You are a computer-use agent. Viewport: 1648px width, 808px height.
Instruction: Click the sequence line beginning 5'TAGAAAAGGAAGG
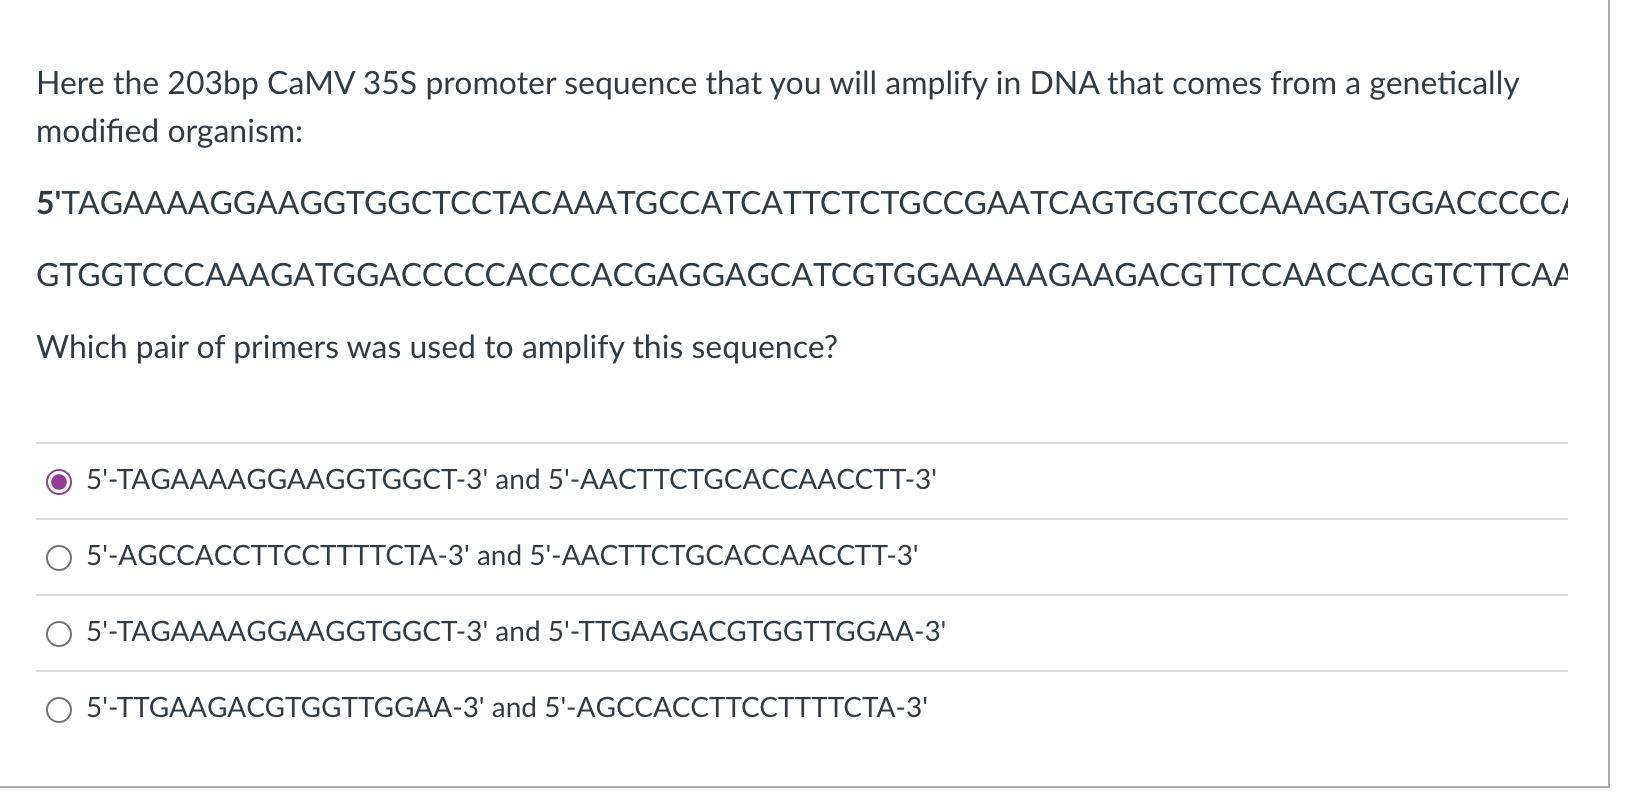pyautogui.click(x=800, y=204)
